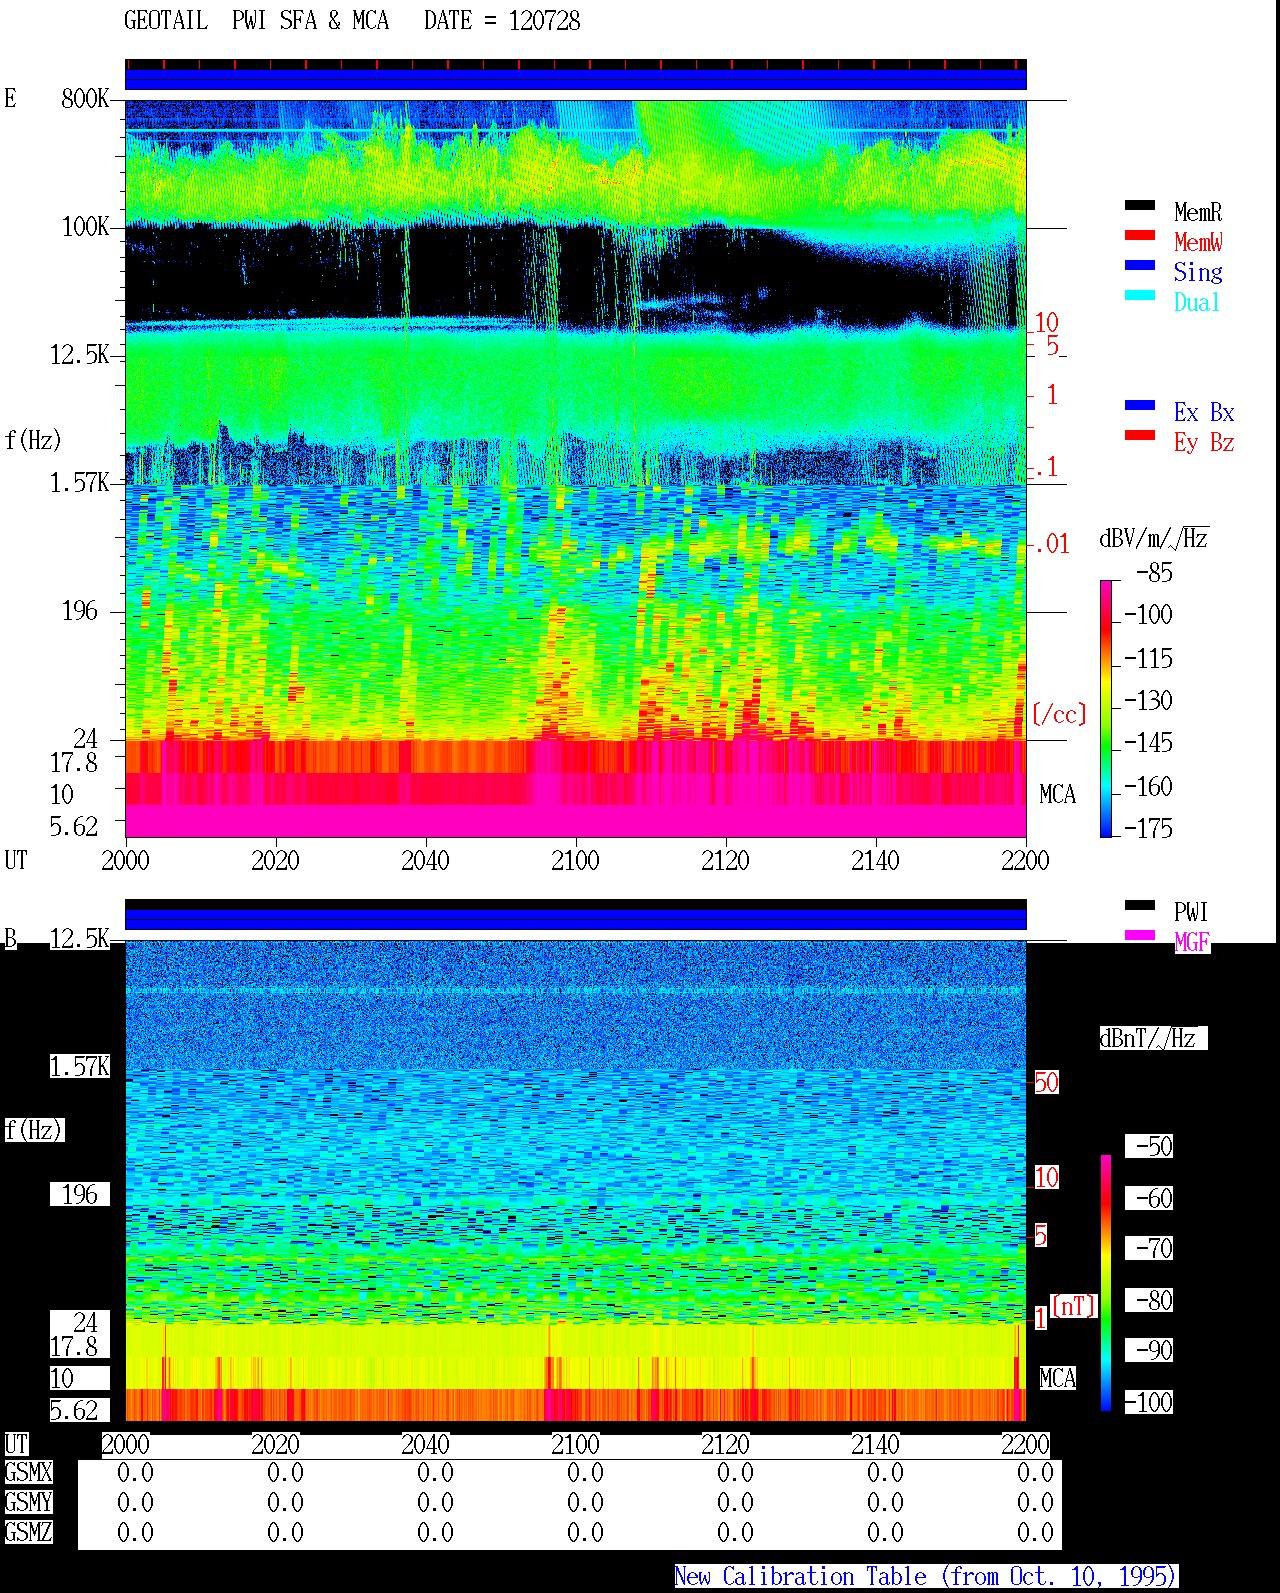Click the red MemW legend swatch

pos(1139,236)
